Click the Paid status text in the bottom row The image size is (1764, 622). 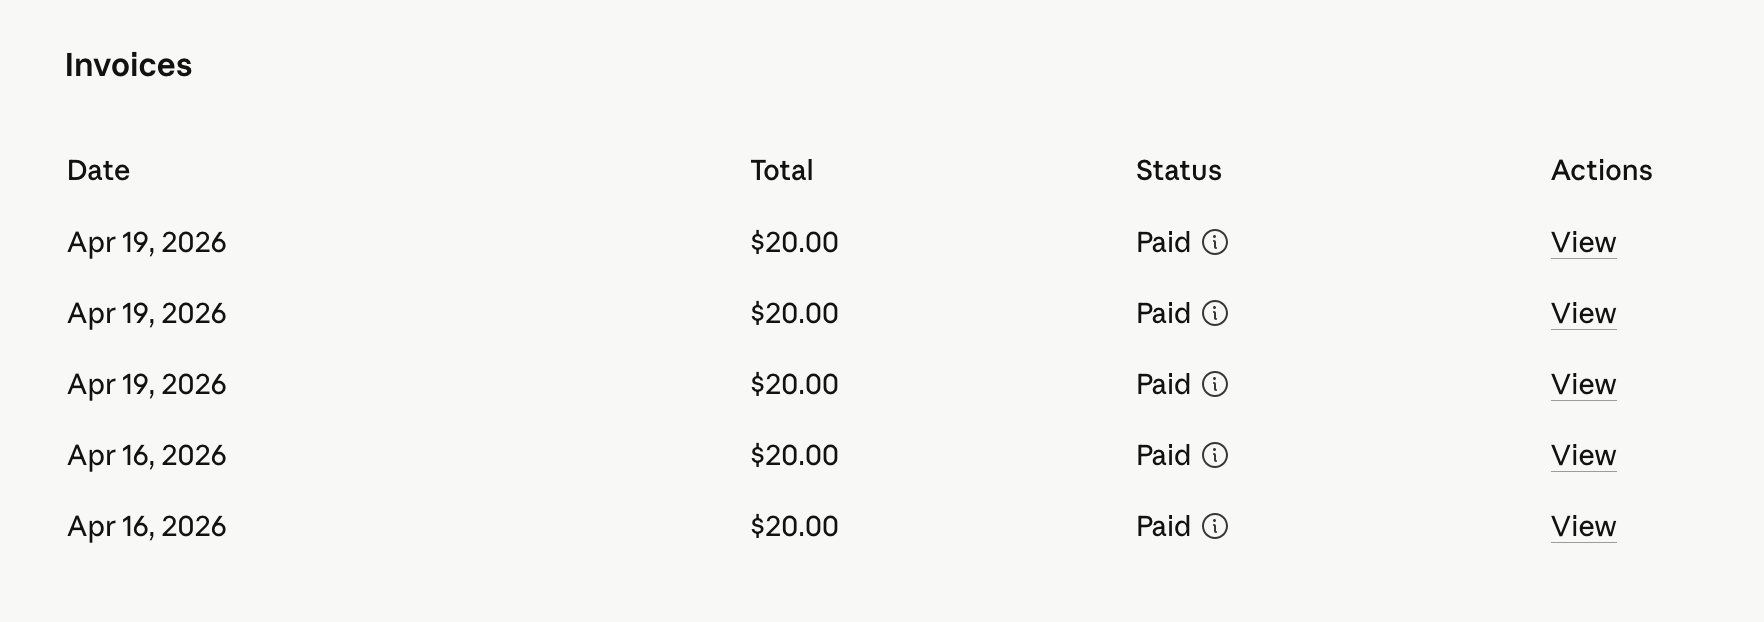(1163, 526)
